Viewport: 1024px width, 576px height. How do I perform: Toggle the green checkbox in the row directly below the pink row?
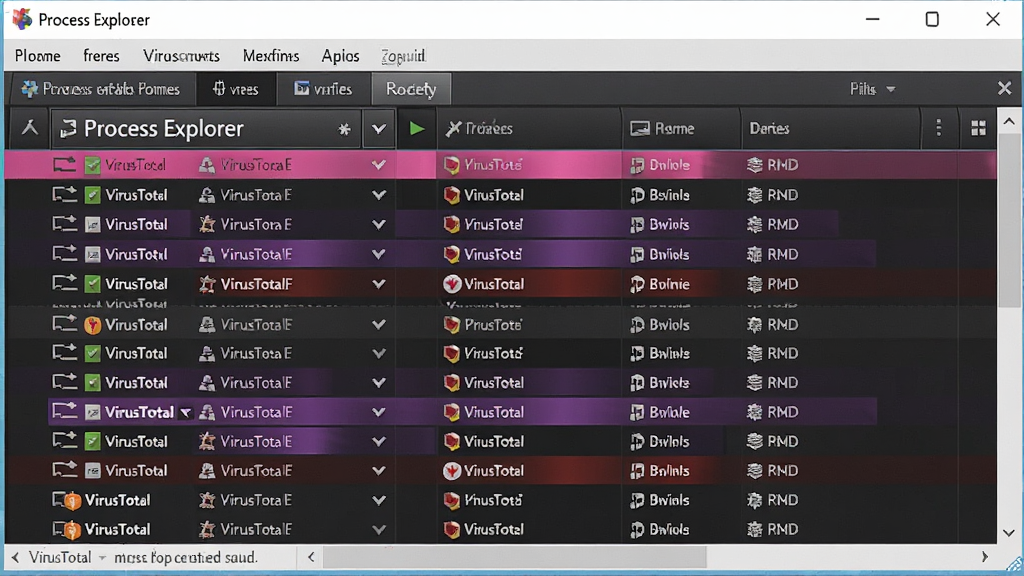pyautogui.click(x=93, y=195)
